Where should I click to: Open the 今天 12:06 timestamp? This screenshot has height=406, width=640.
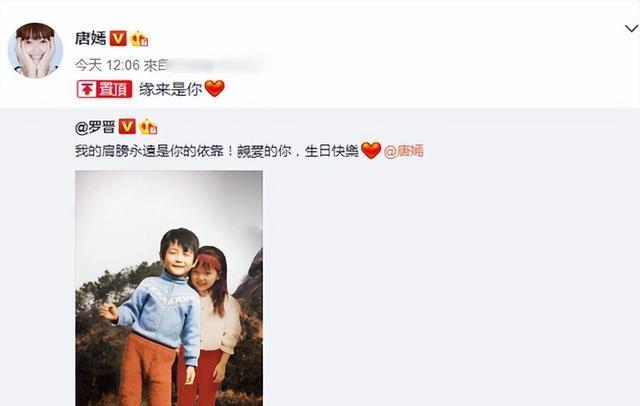point(107,65)
